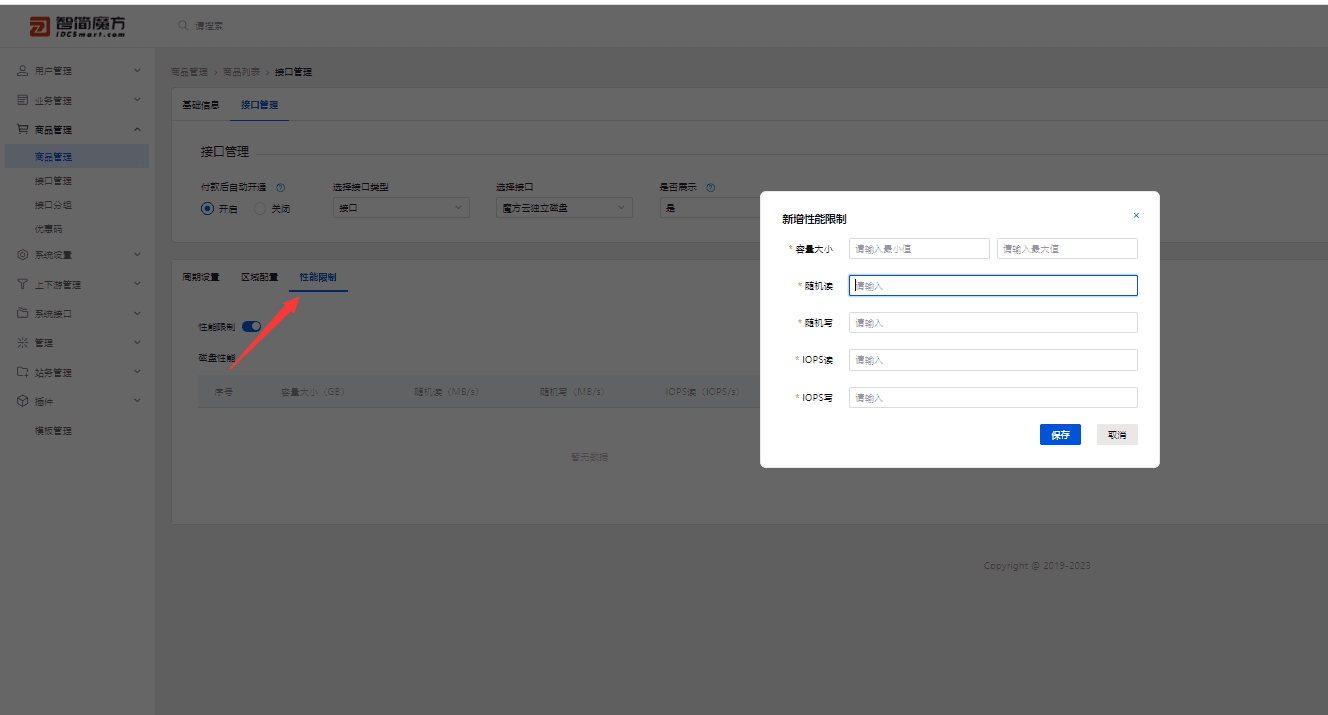Click the 容量大小 minimum value field
This screenshot has height=715, width=1328.
pyautogui.click(x=919, y=248)
